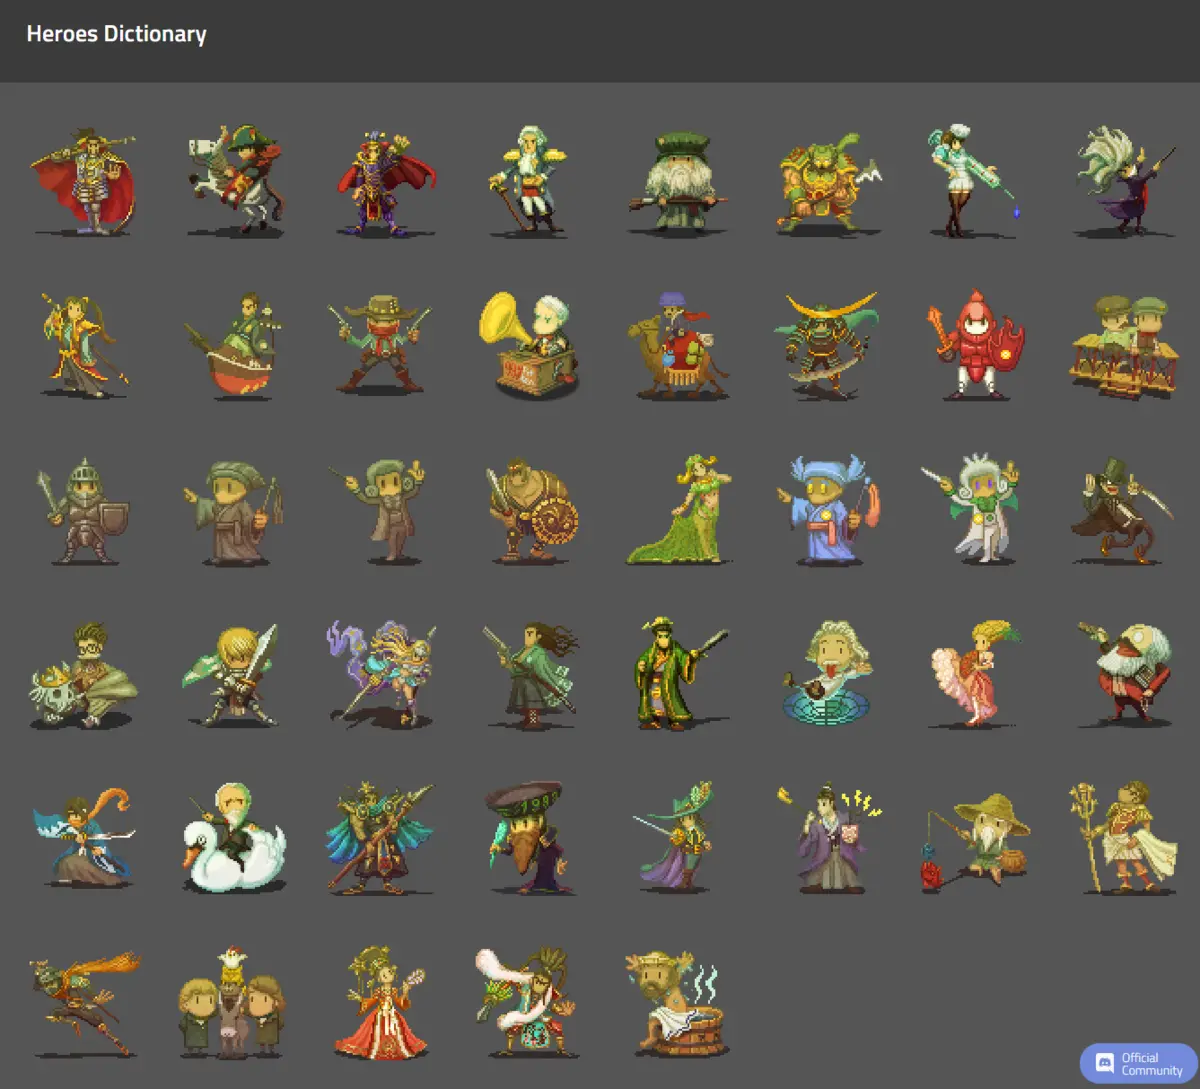
Task: Click the Heroes Dictionary title
Action: (x=116, y=34)
